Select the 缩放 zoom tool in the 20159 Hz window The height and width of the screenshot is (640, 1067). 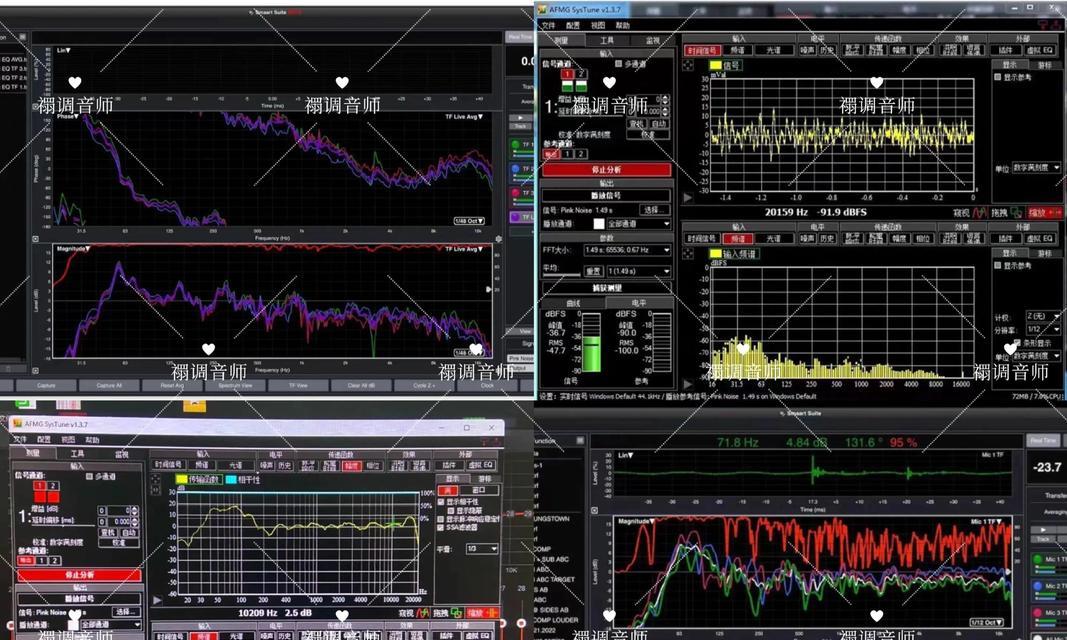click(x=1044, y=213)
